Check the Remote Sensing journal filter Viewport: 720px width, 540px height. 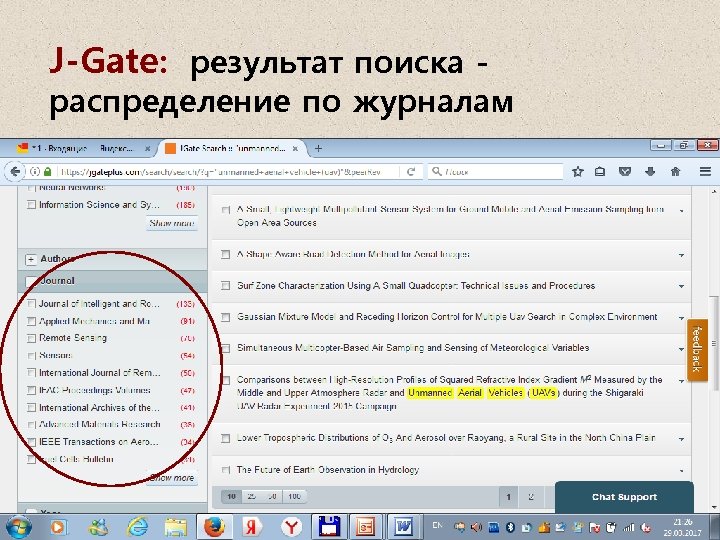pyautogui.click(x=31, y=338)
